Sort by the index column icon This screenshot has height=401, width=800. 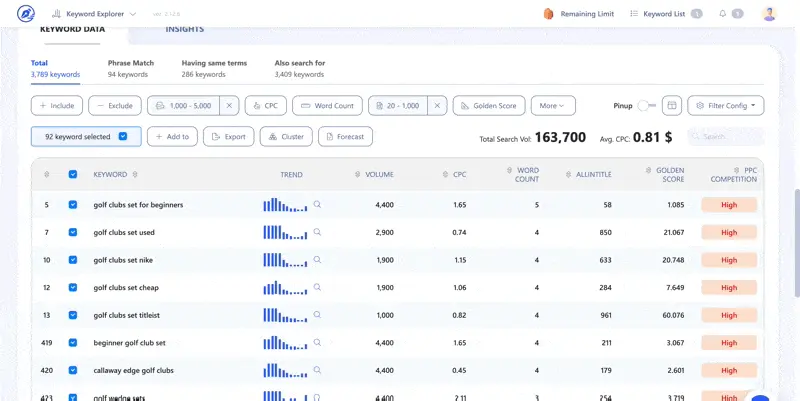point(46,174)
